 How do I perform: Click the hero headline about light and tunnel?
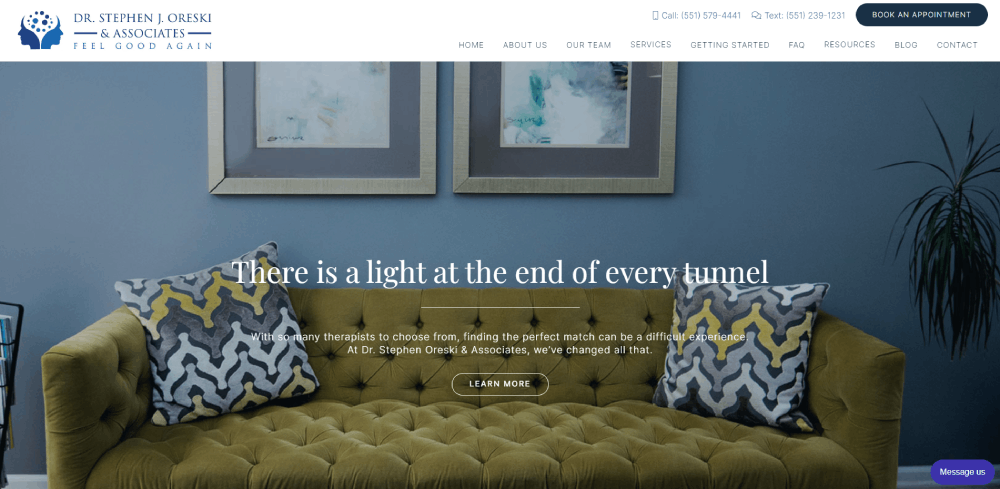[500, 273]
